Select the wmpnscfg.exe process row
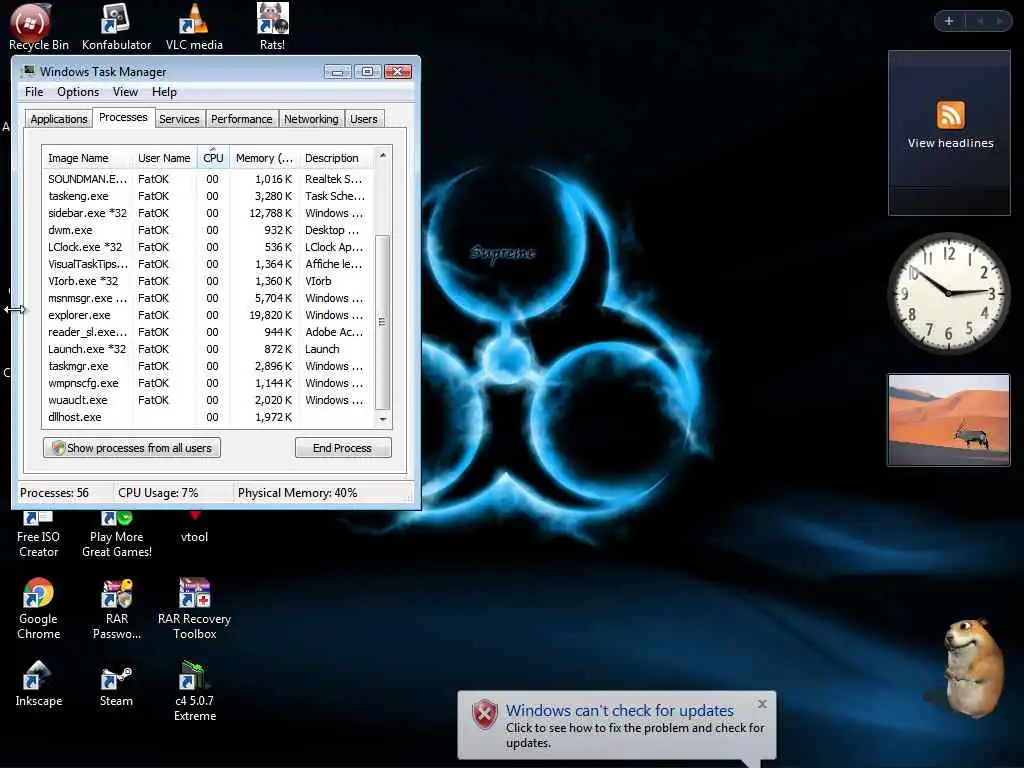 (x=208, y=383)
